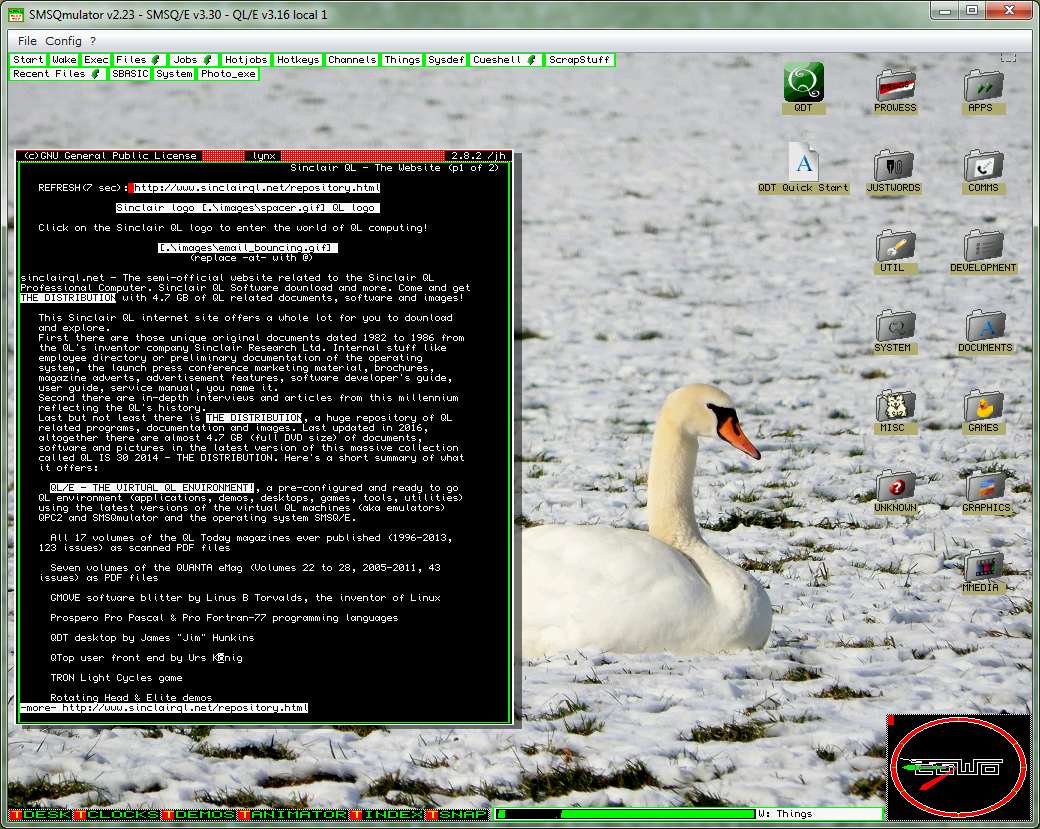Click the small marker at top-right of desktop
The width and height of the screenshot is (1040, 829).
coord(1008,58)
